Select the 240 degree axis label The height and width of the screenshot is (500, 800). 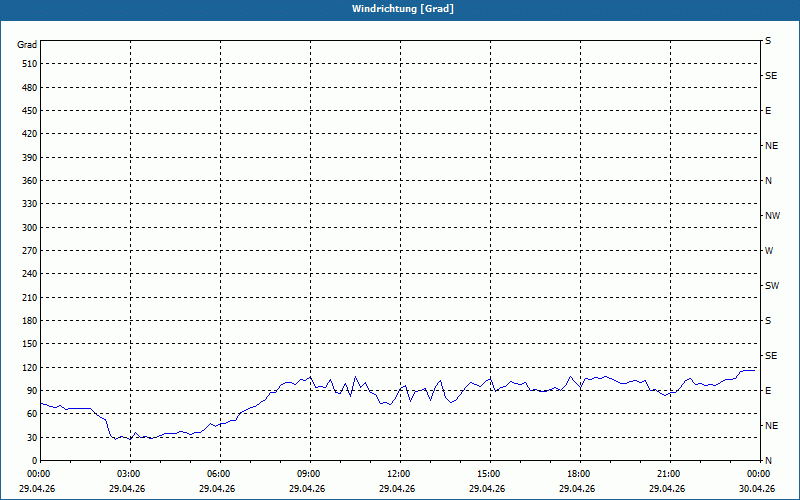coord(30,274)
